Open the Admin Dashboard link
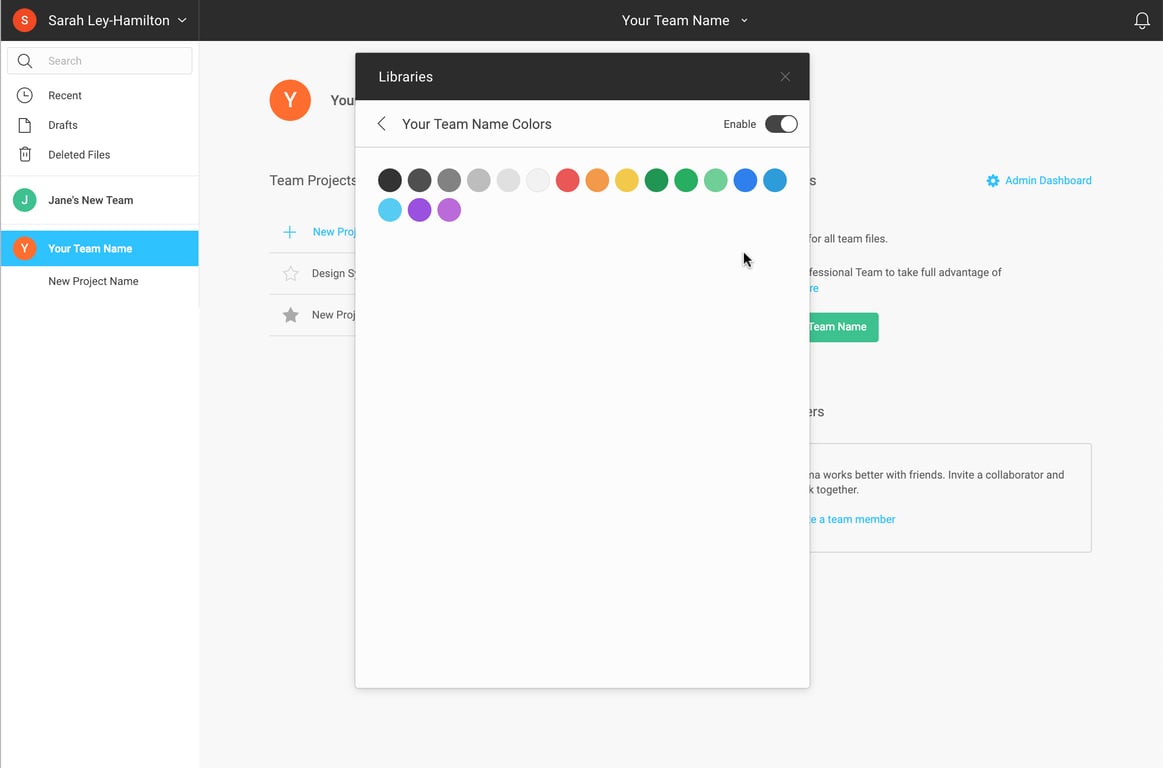1163x768 pixels. (x=1047, y=181)
